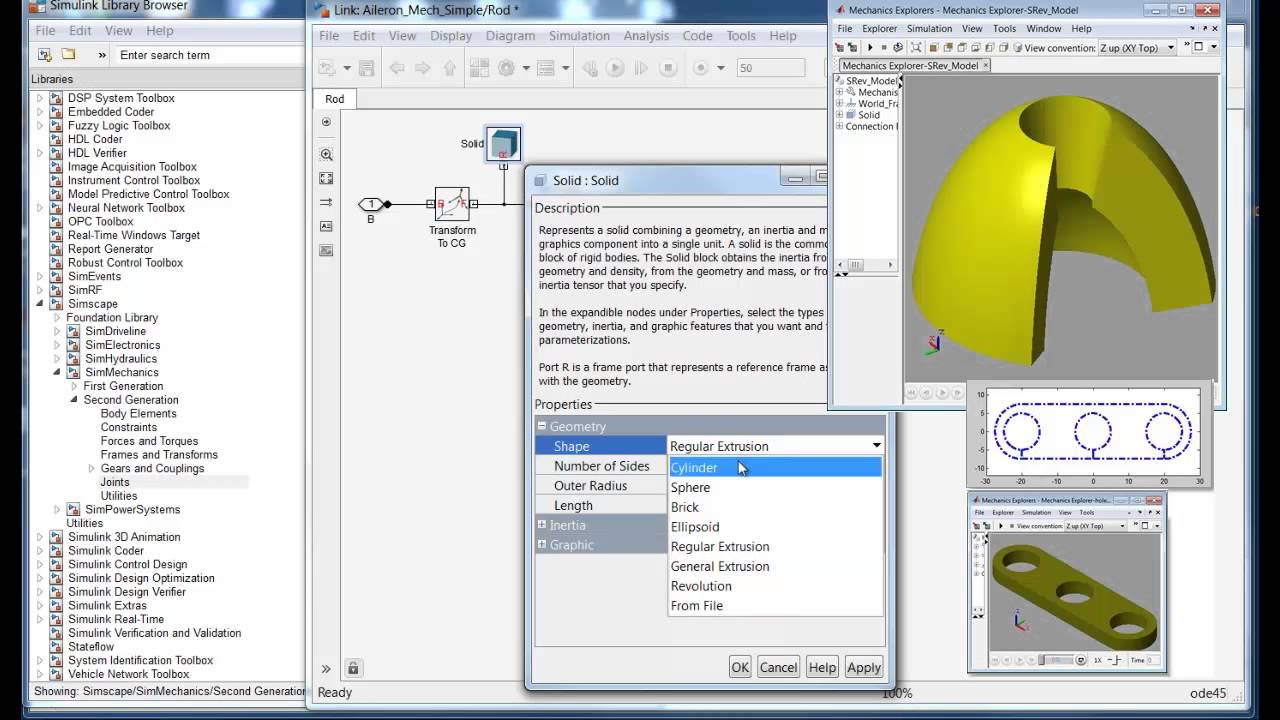Select Body Elements in the library tree

(x=138, y=413)
